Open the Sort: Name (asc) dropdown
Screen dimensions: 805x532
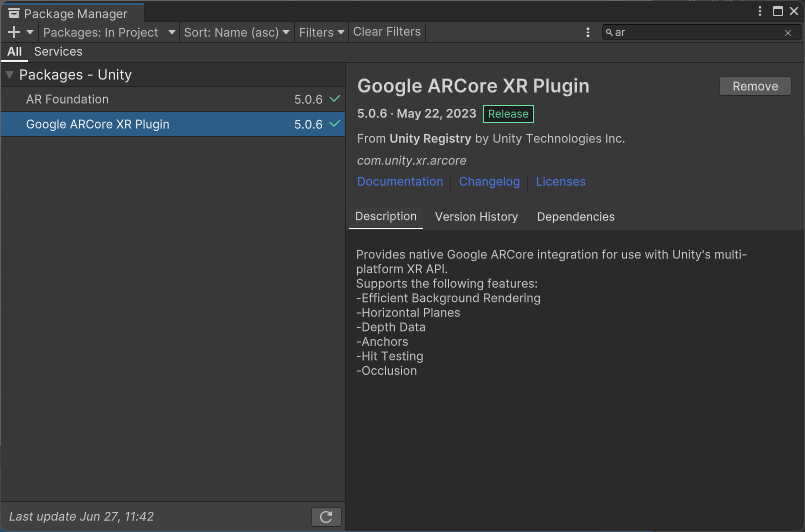pyautogui.click(x=237, y=32)
